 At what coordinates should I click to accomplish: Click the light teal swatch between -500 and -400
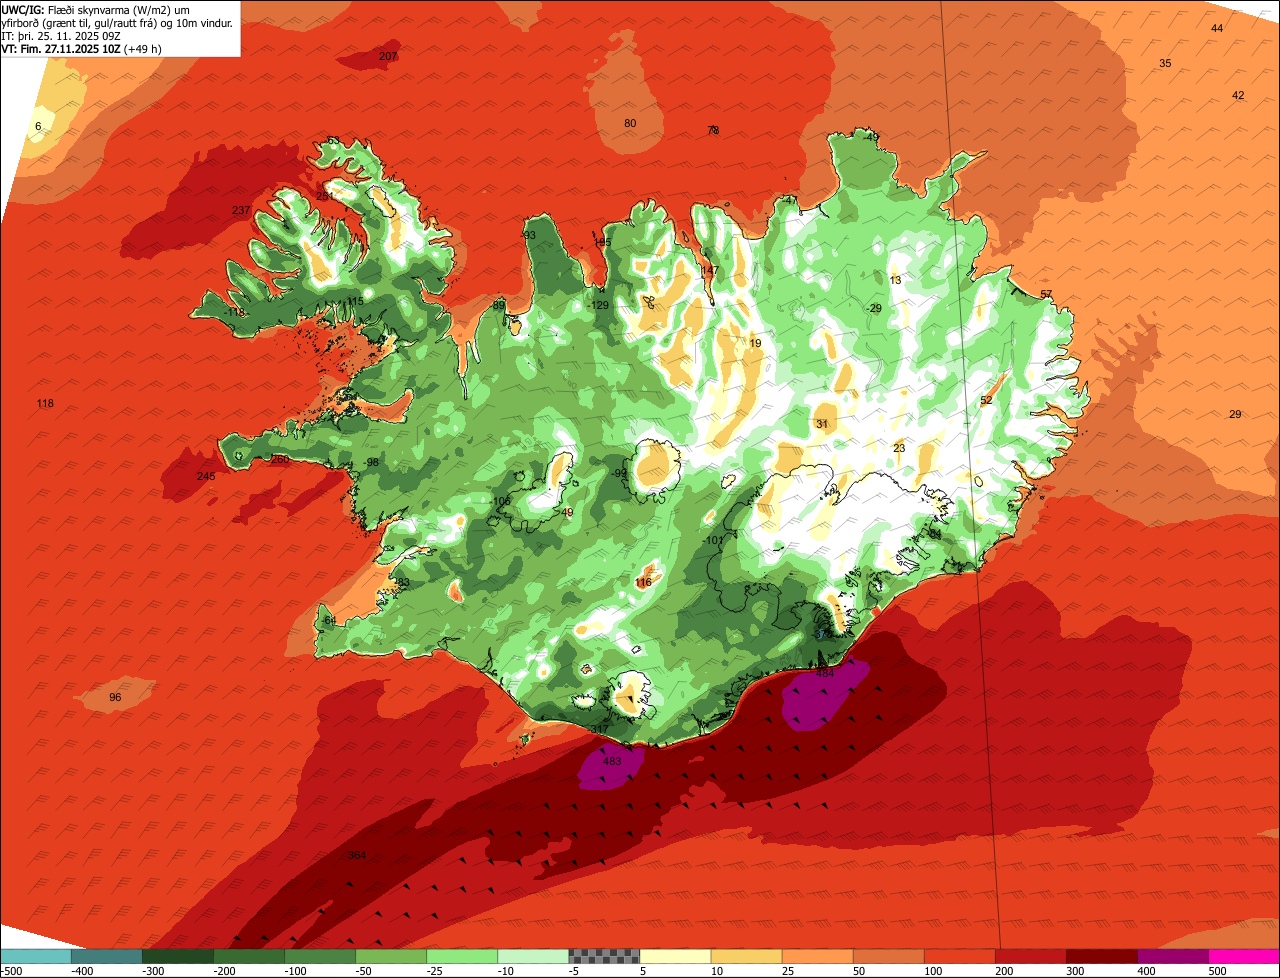click(x=37, y=956)
